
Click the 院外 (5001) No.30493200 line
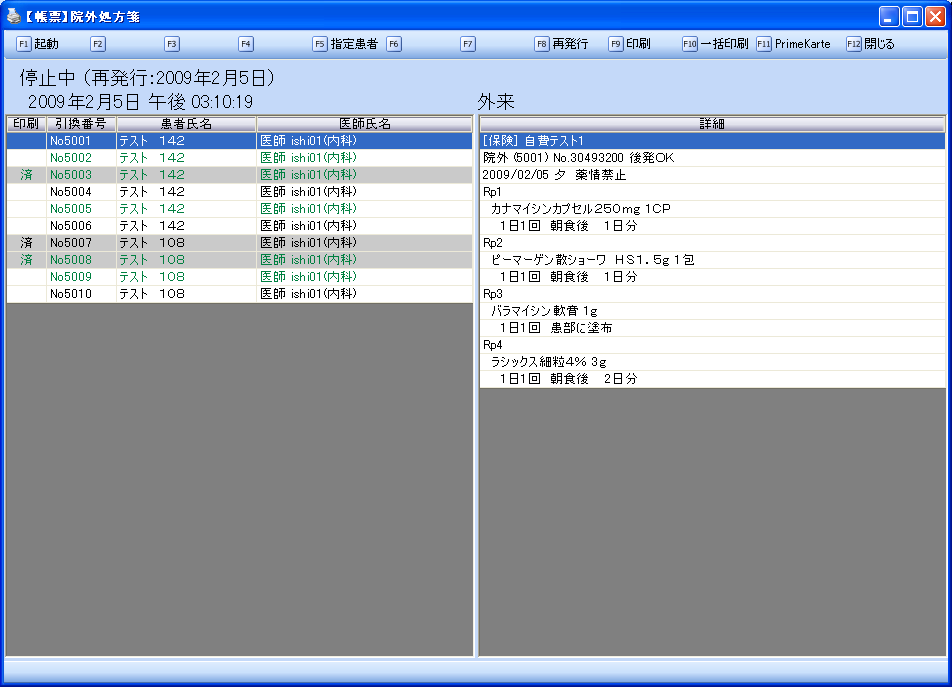pos(712,158)
